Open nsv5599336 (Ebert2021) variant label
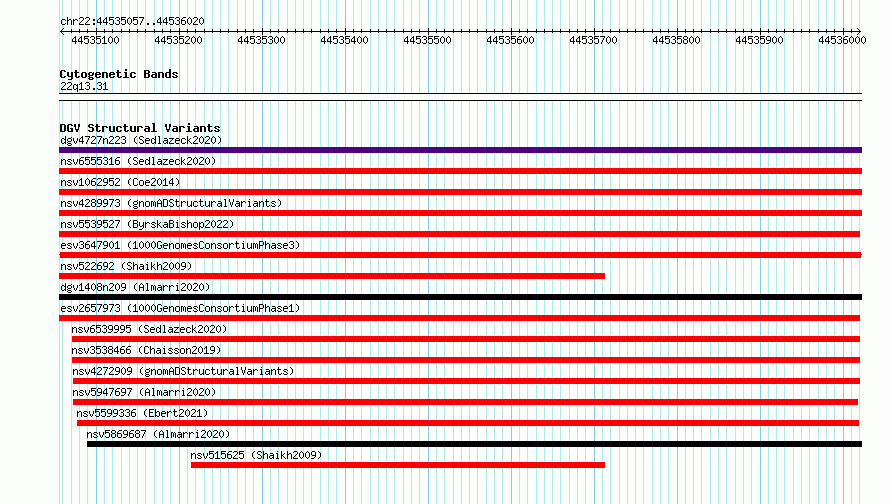The width and height of the screenshot is (890, 504). pos(142,413)
